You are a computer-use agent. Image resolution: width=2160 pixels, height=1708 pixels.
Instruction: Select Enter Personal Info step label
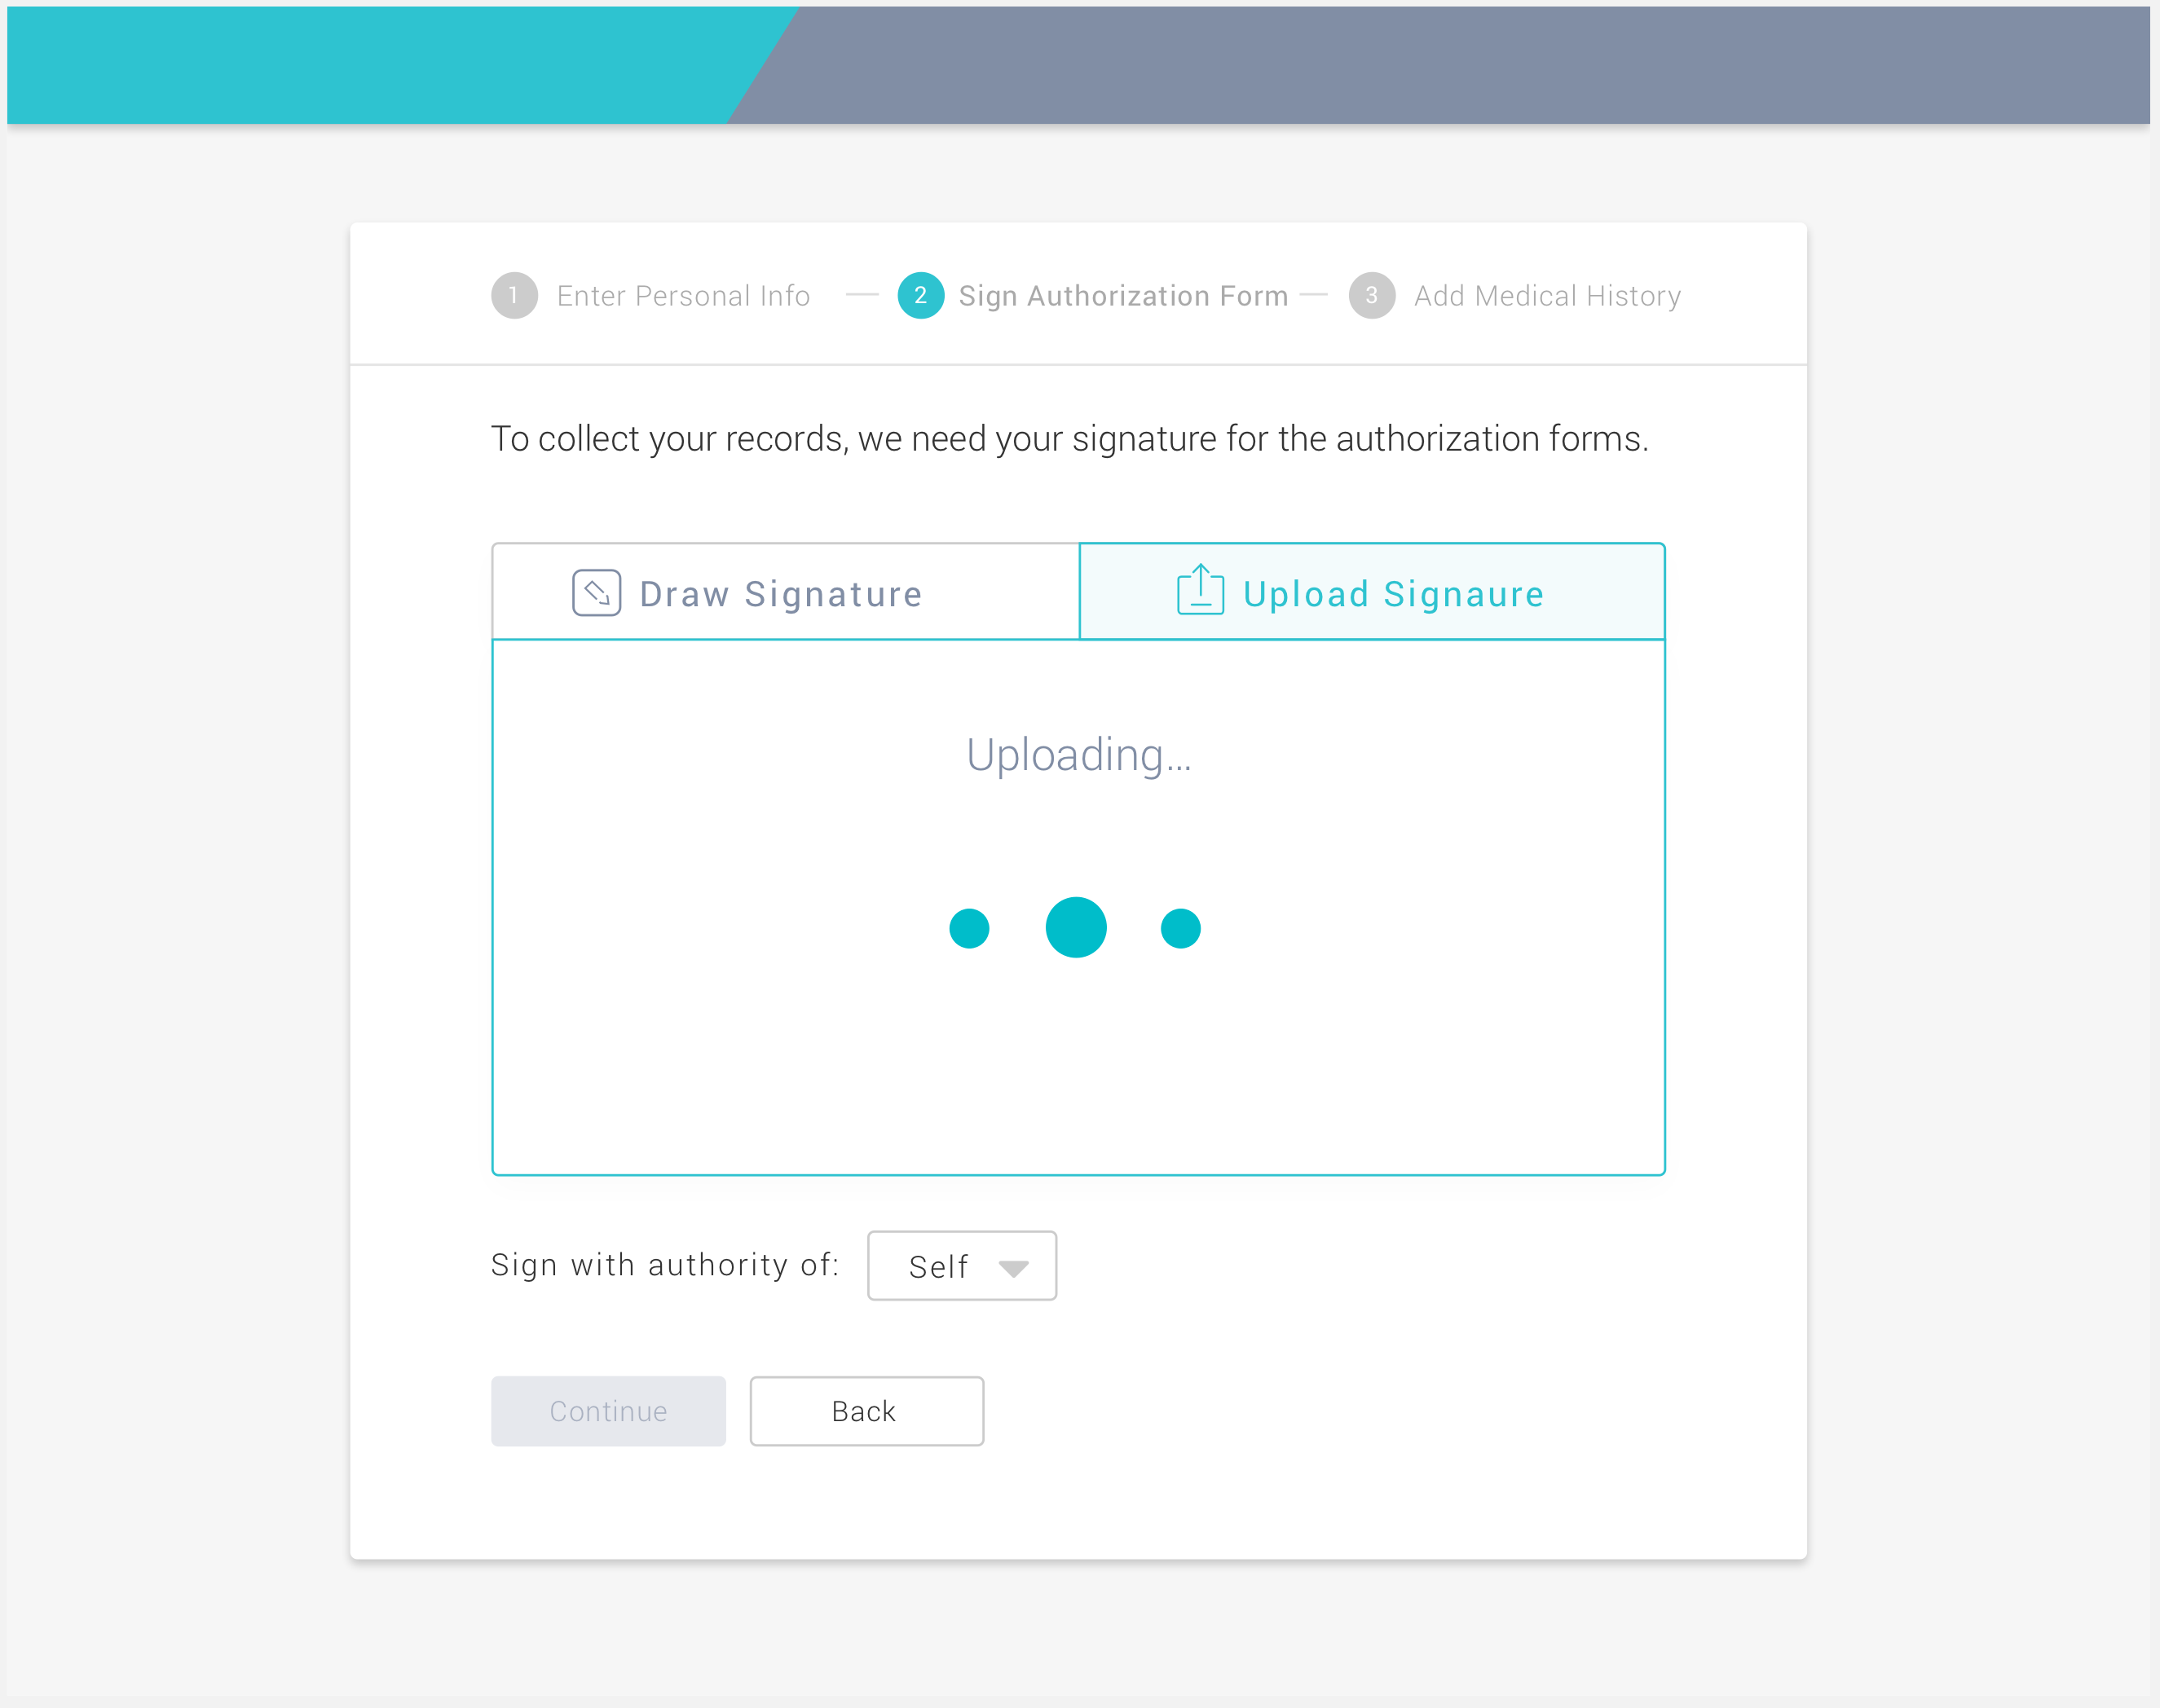tap(683, 296)
